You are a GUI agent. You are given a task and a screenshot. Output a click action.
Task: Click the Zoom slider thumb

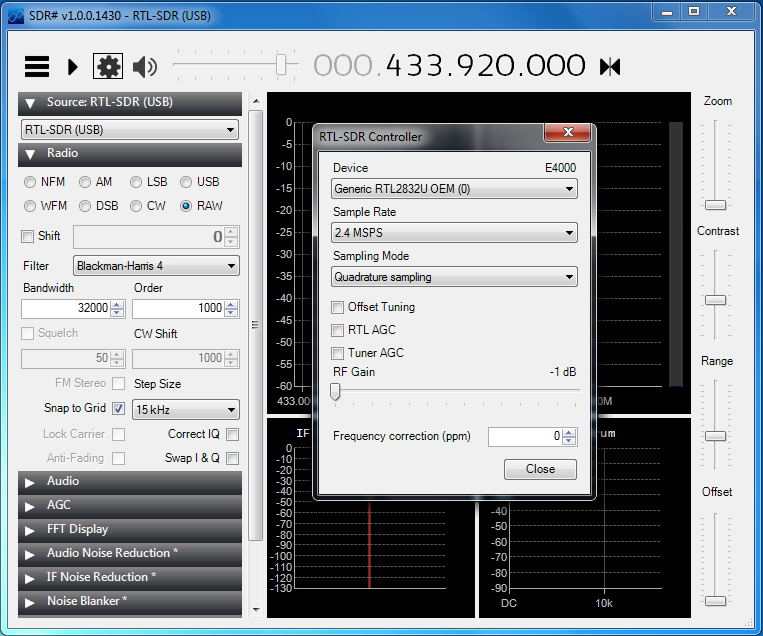[715, 205]
